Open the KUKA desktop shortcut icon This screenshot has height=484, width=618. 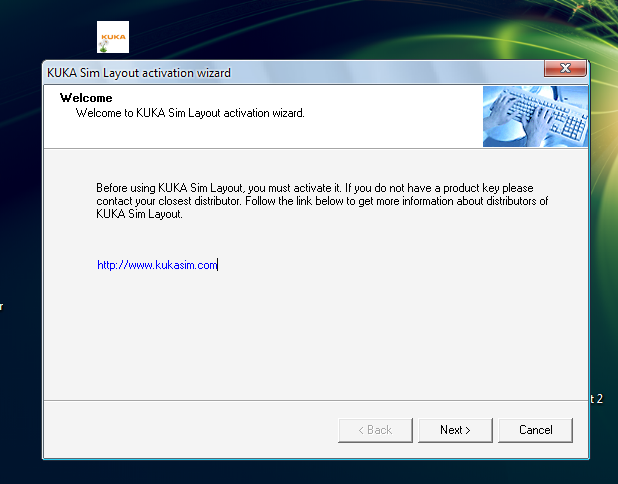[113, 37]
